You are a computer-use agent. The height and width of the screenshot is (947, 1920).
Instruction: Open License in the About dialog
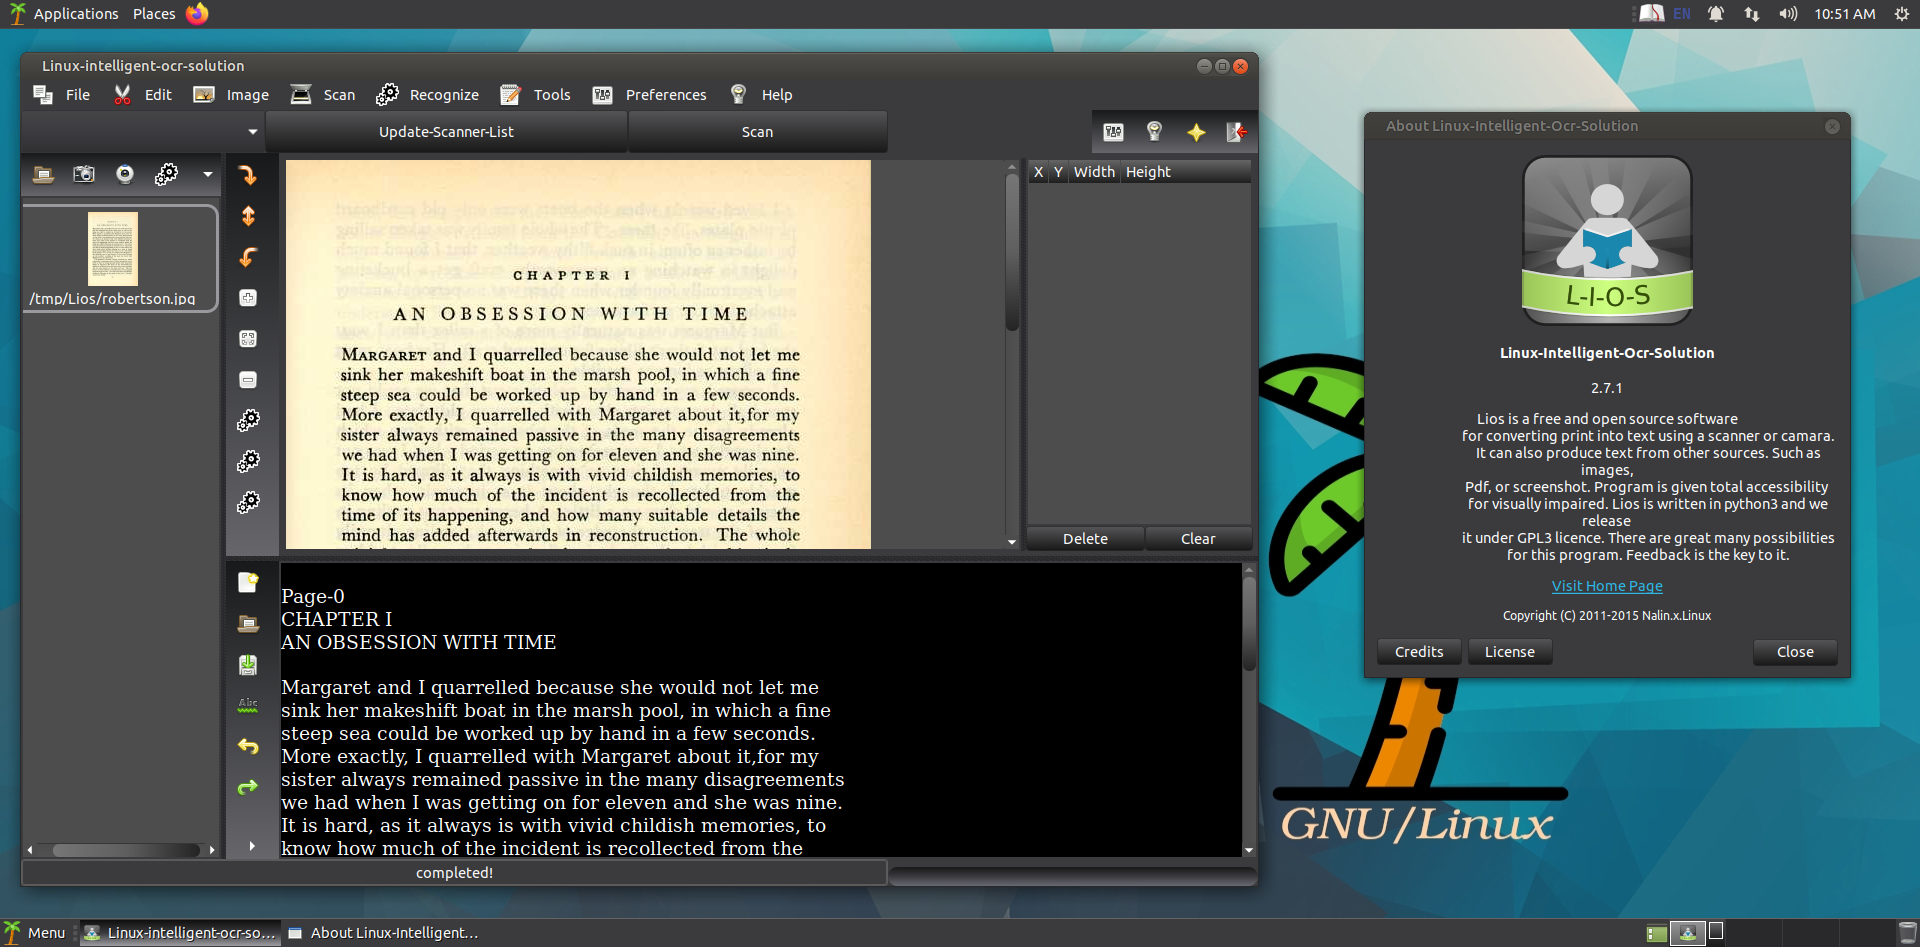(x=1509, y=652)
